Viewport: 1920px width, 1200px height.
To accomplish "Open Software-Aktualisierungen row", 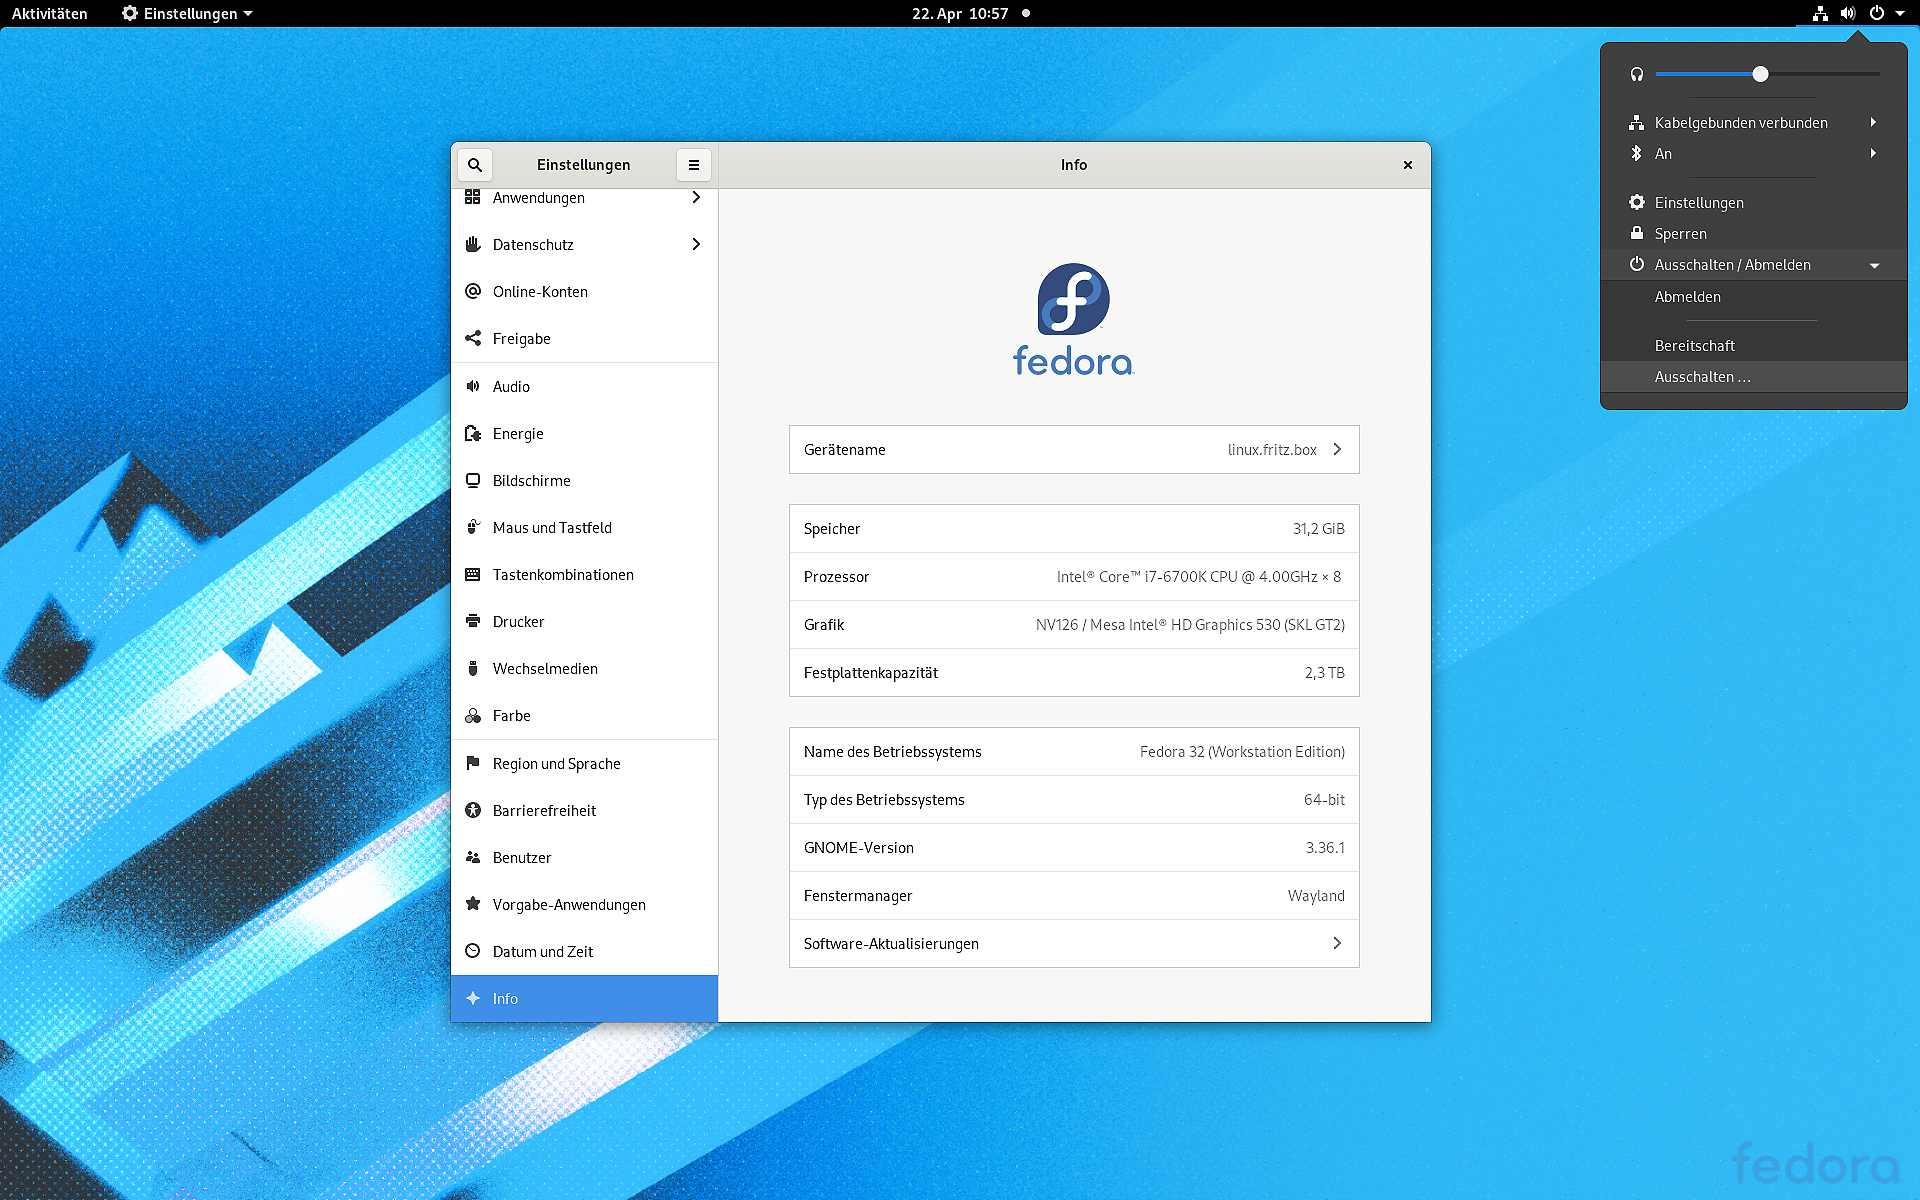I will point(1073,943).
